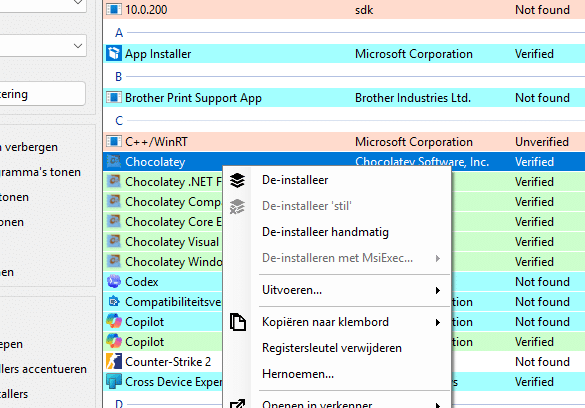Click the Counter-Strike 2 icon
The width and height of the screenshot is (585, 408).
(114, 361)
